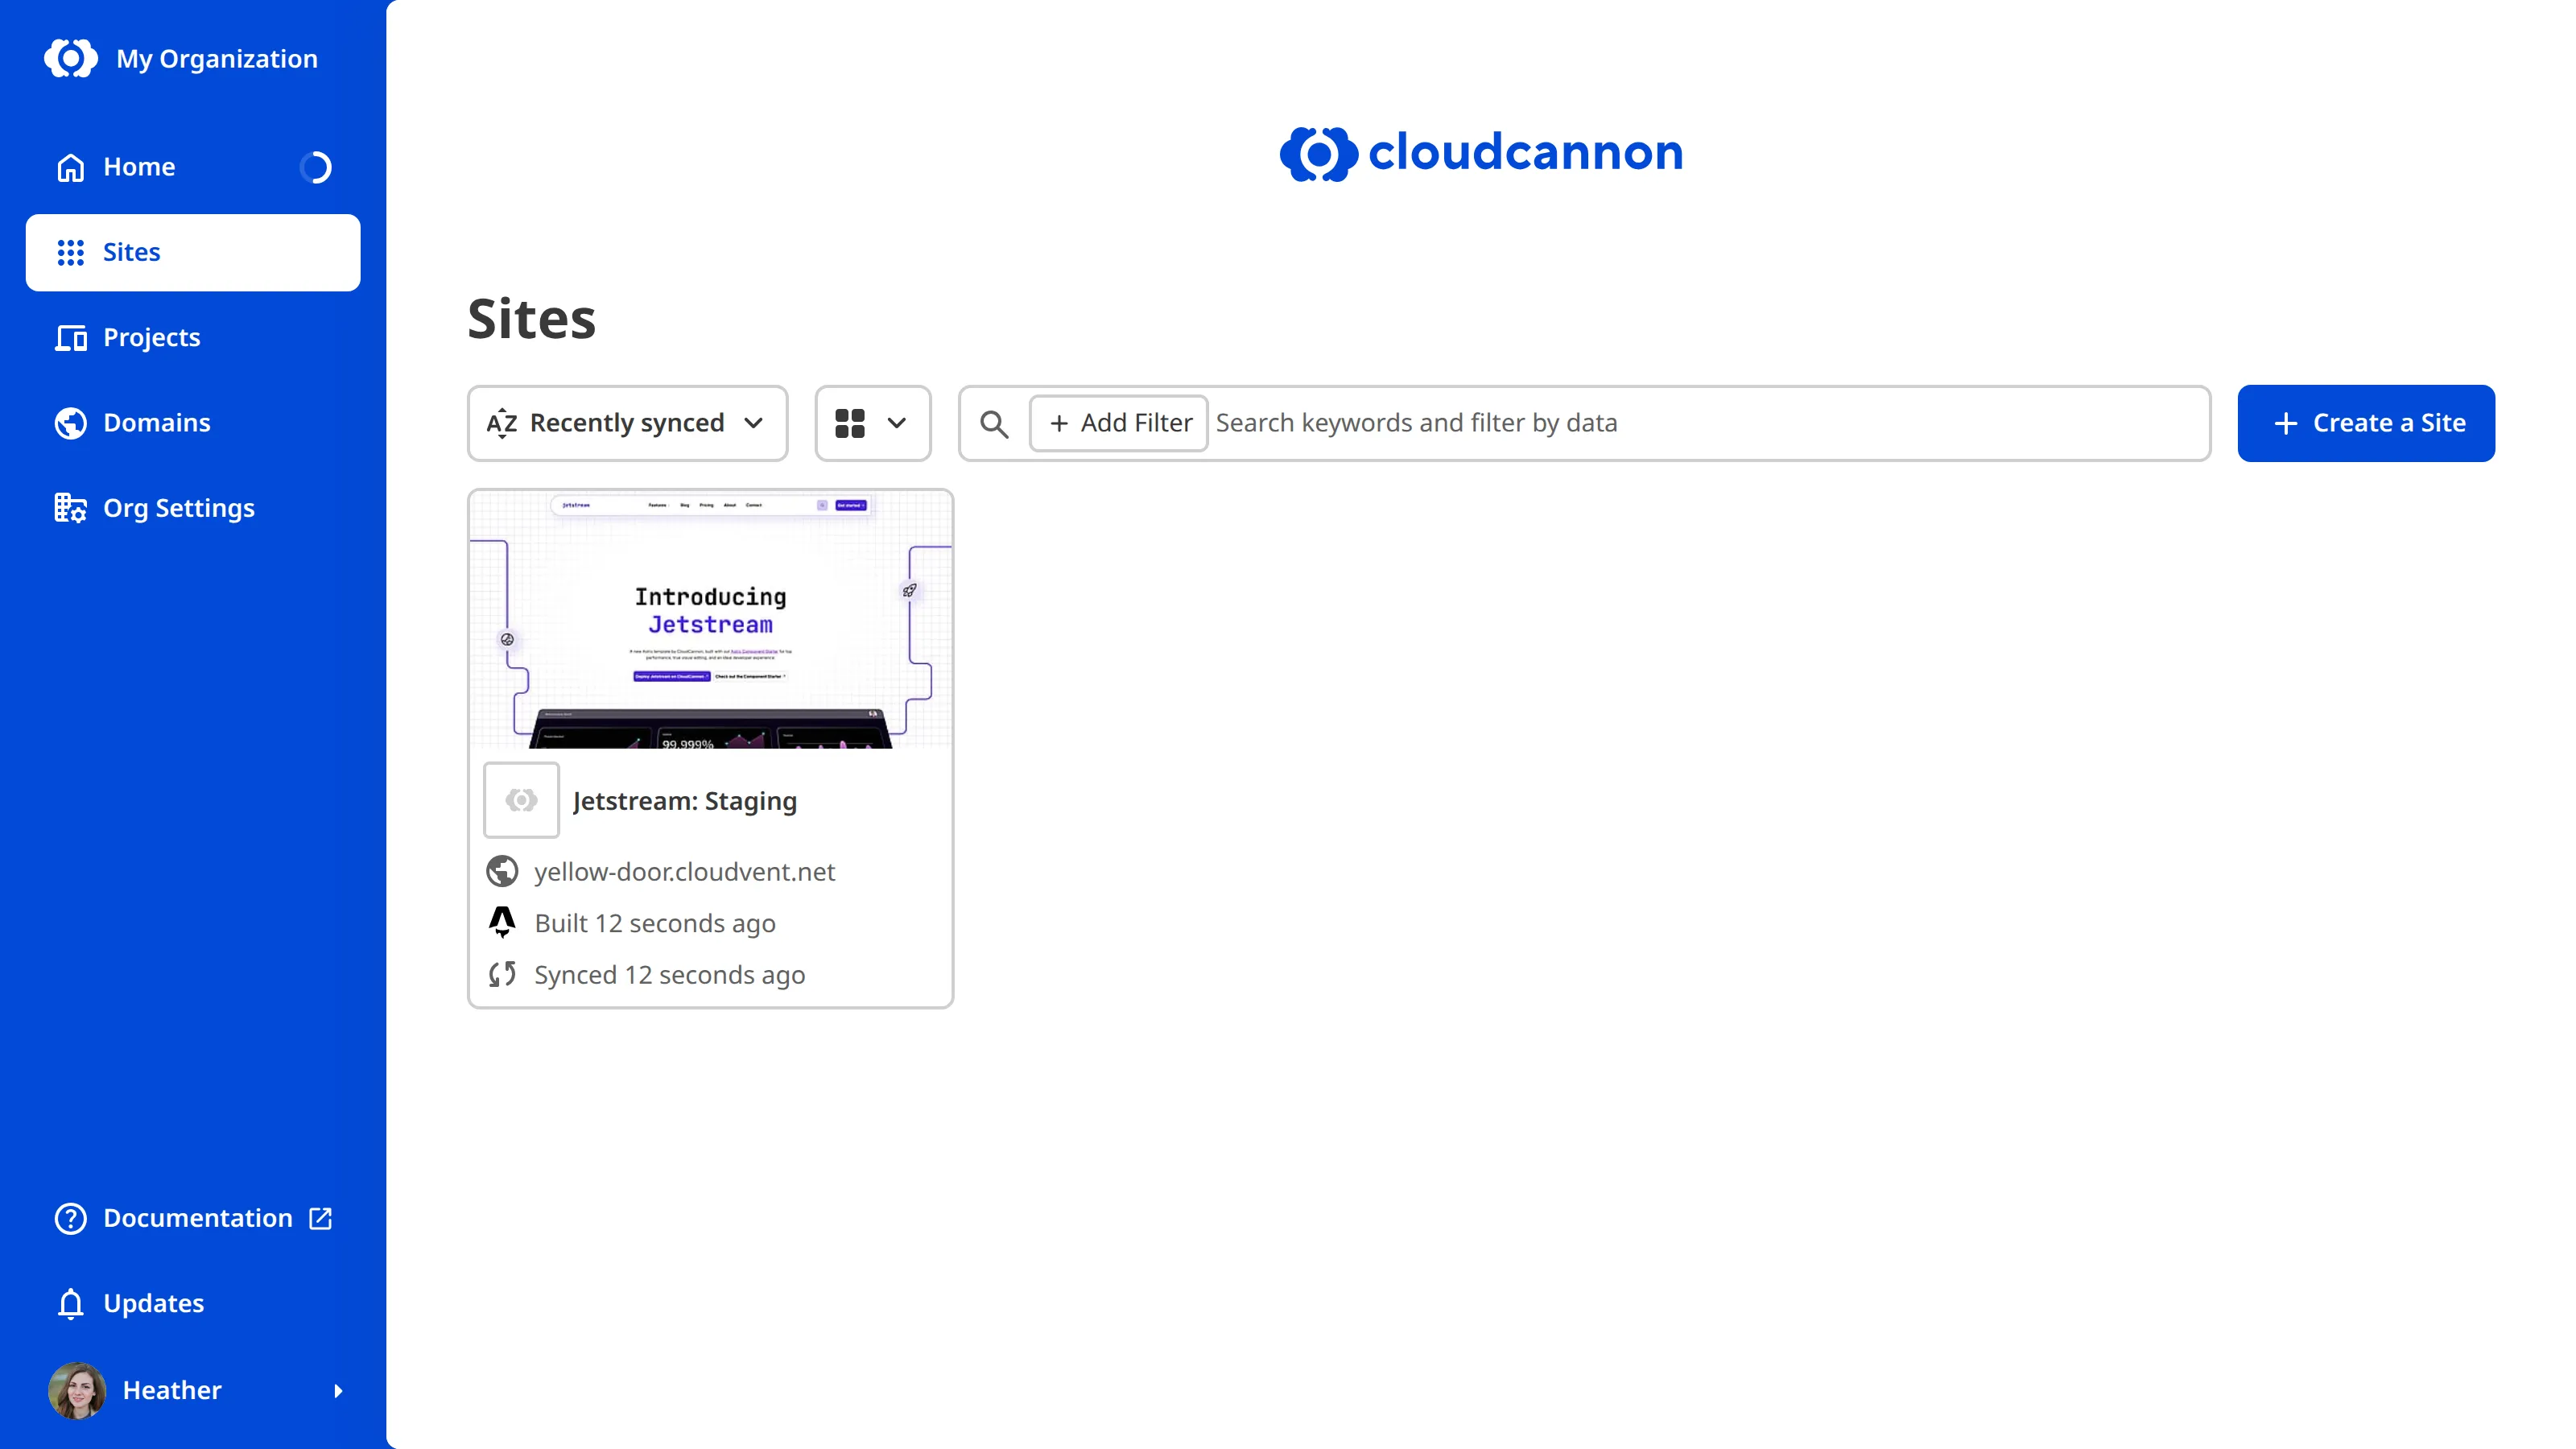Click the Updates bell icon
2576x1449 pixels.
point(71,1303)
